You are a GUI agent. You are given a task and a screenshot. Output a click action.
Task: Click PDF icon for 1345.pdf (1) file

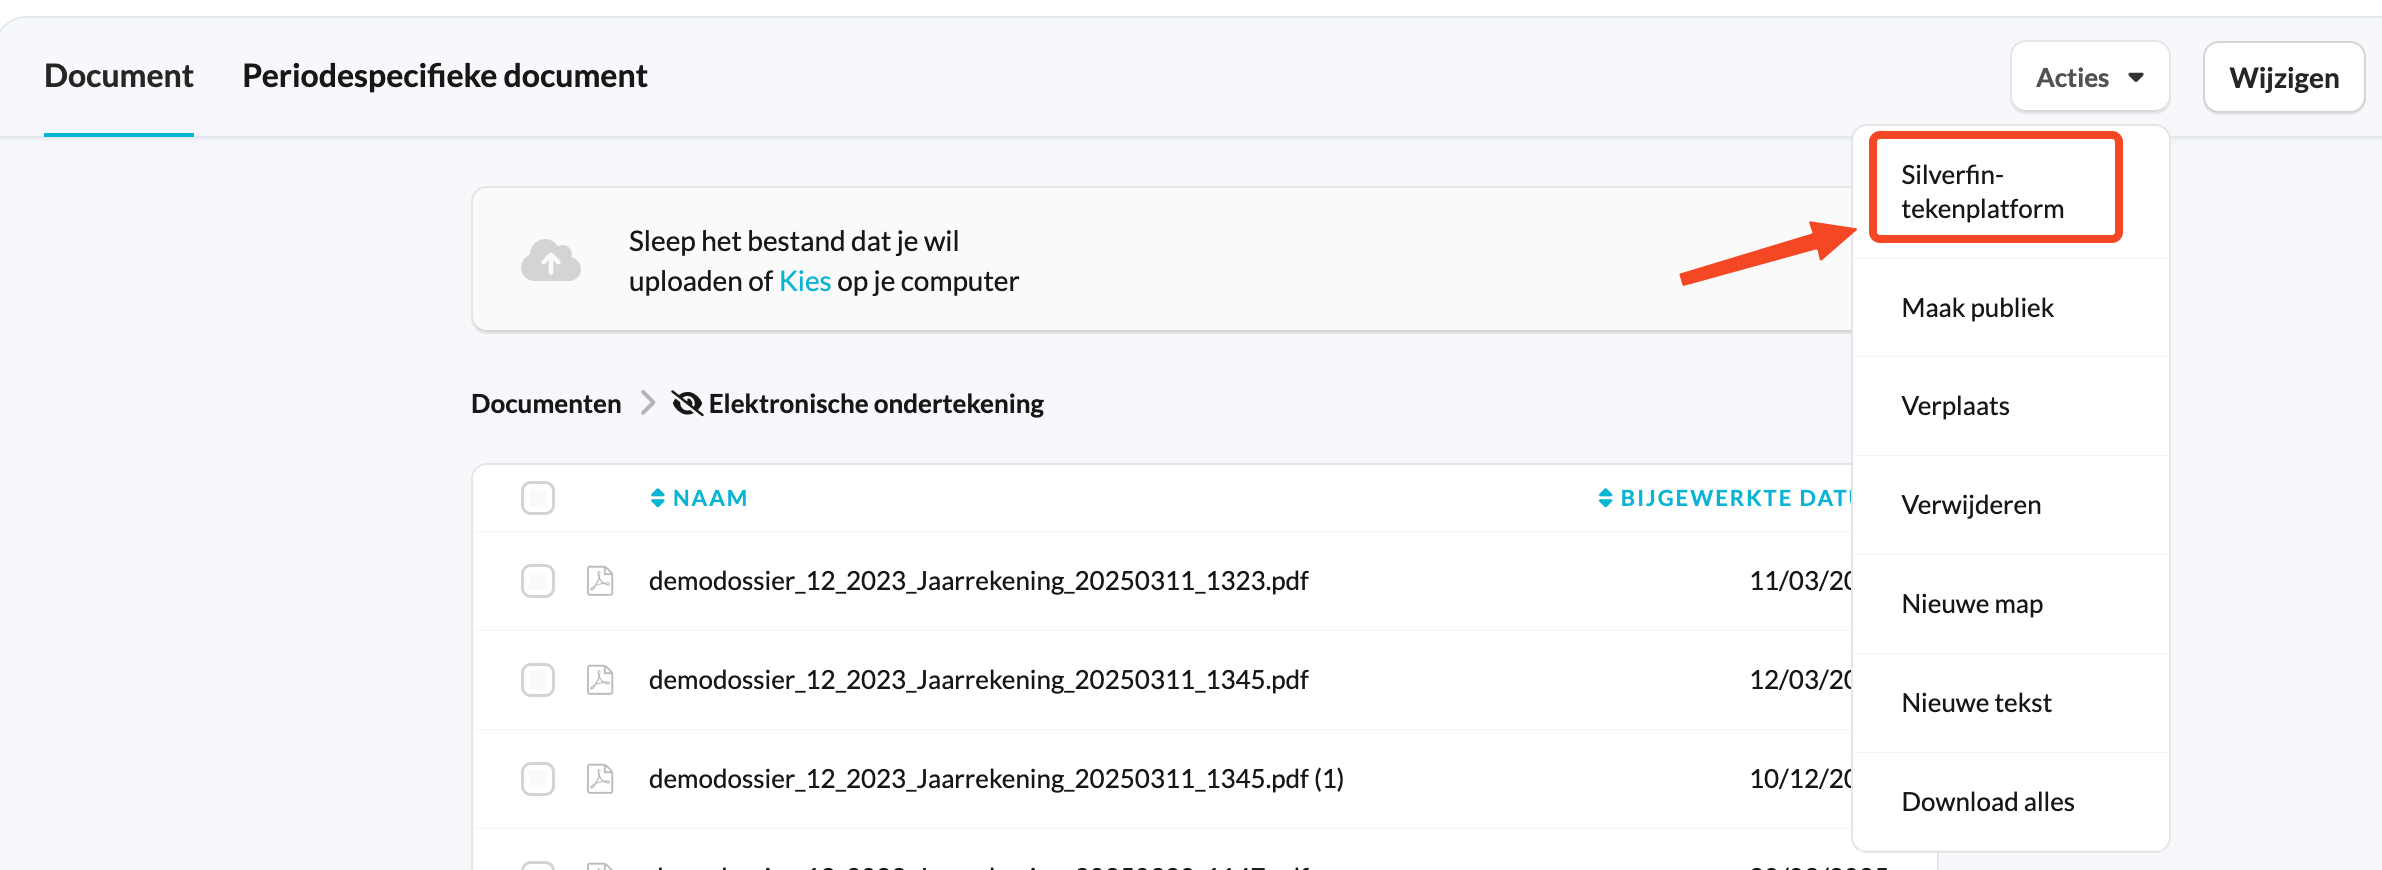[600, 779]
